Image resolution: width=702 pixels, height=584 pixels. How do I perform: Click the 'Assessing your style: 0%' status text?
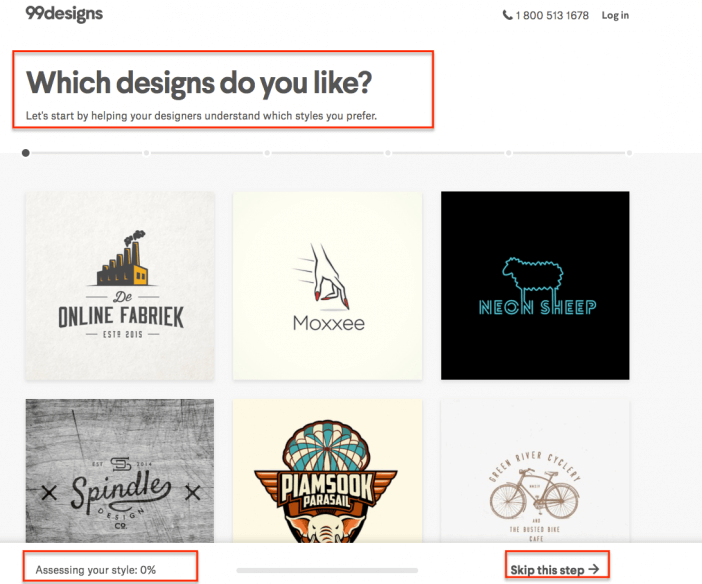[x=96, y=570]
